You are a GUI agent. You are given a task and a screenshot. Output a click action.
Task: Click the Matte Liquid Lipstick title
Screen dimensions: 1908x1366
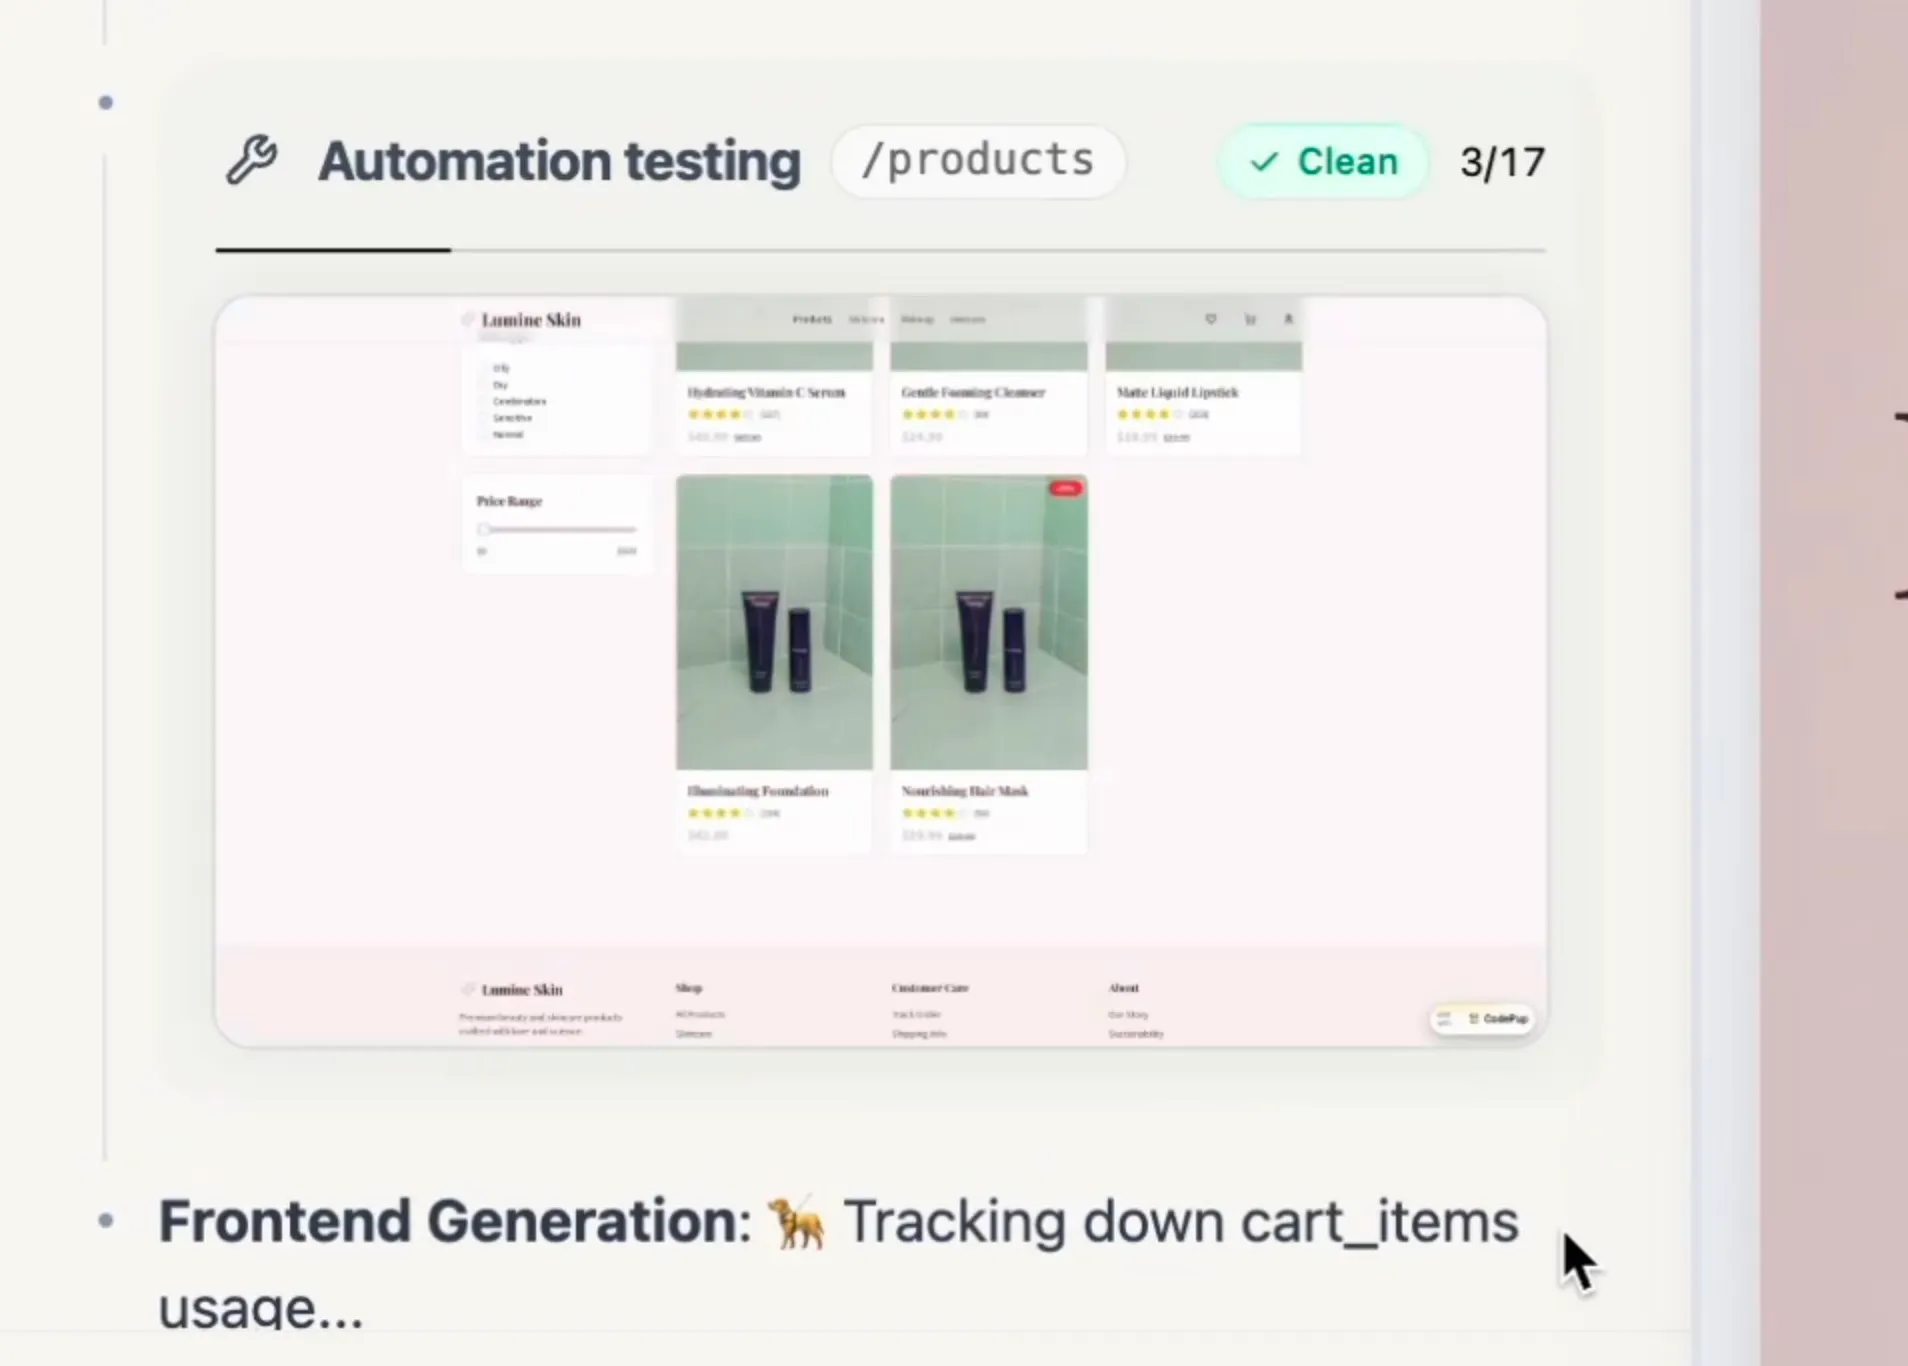[x=1177, y=392]
